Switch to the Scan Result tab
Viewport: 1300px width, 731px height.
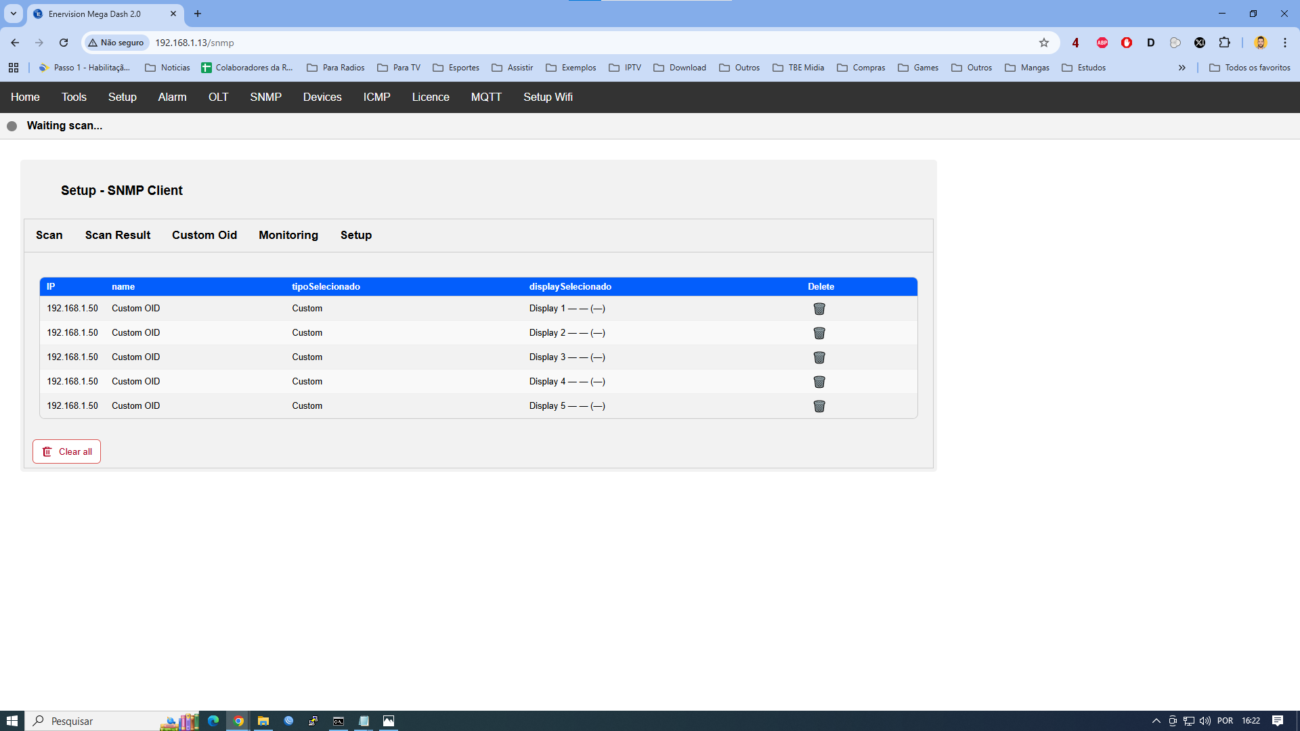click(117, 235)
